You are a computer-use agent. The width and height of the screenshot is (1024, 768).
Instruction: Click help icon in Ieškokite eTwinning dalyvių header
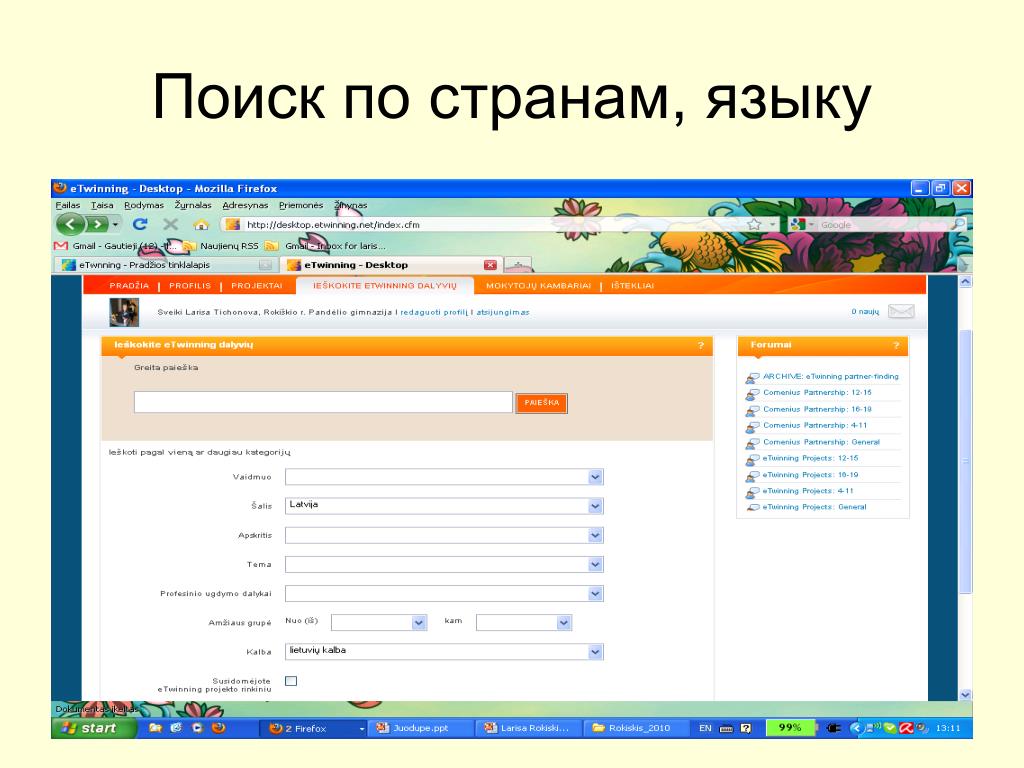point(701,345)
